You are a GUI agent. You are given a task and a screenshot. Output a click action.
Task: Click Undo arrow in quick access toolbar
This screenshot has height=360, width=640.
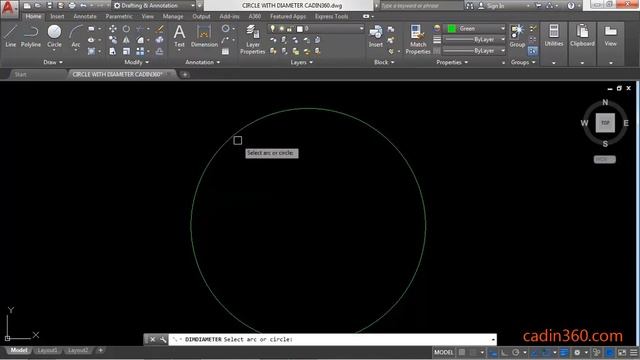[x=83, y=6]
